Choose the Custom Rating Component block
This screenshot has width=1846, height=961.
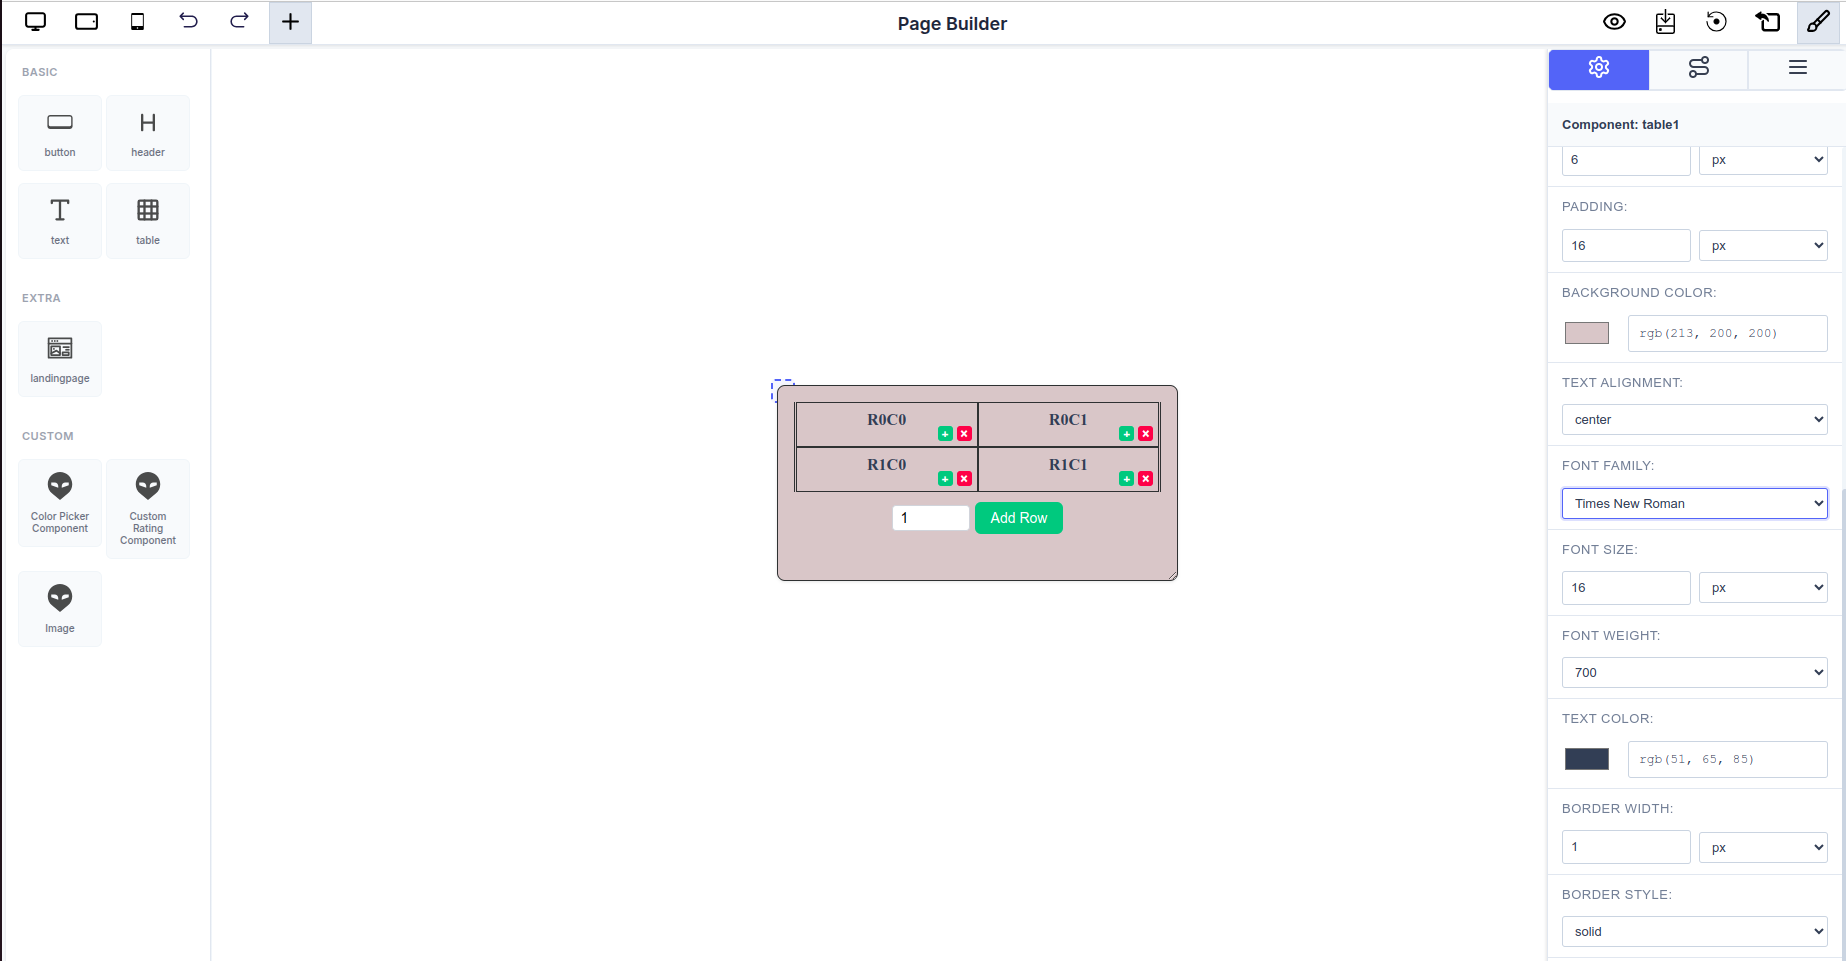point(148,508)
